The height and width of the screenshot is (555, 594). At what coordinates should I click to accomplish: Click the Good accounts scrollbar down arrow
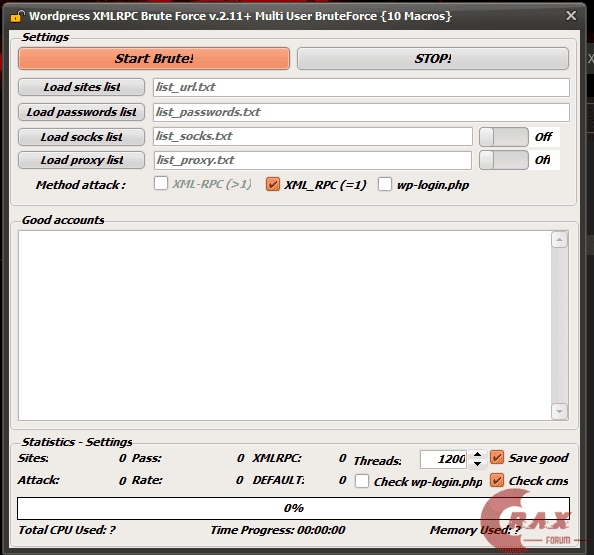point(560,411)
